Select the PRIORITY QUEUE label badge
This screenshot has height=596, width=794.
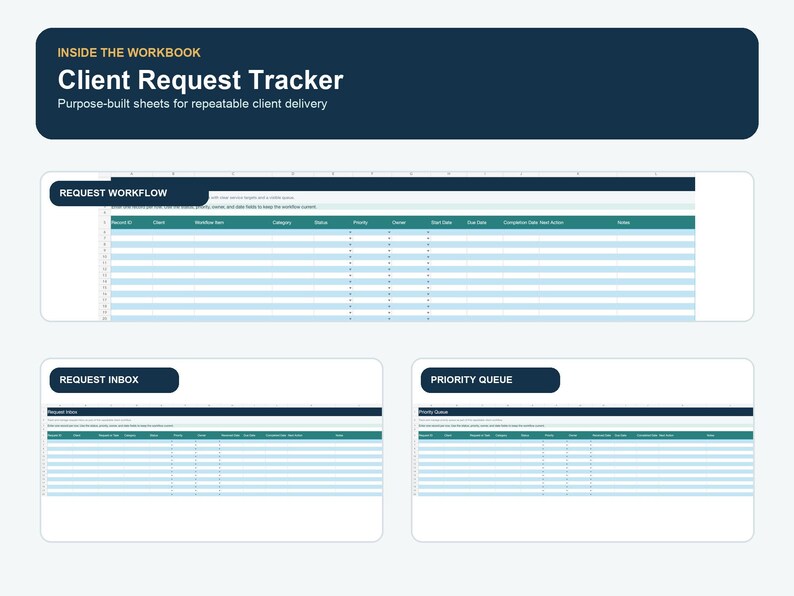pyautogui.click(x=490, y=380)
